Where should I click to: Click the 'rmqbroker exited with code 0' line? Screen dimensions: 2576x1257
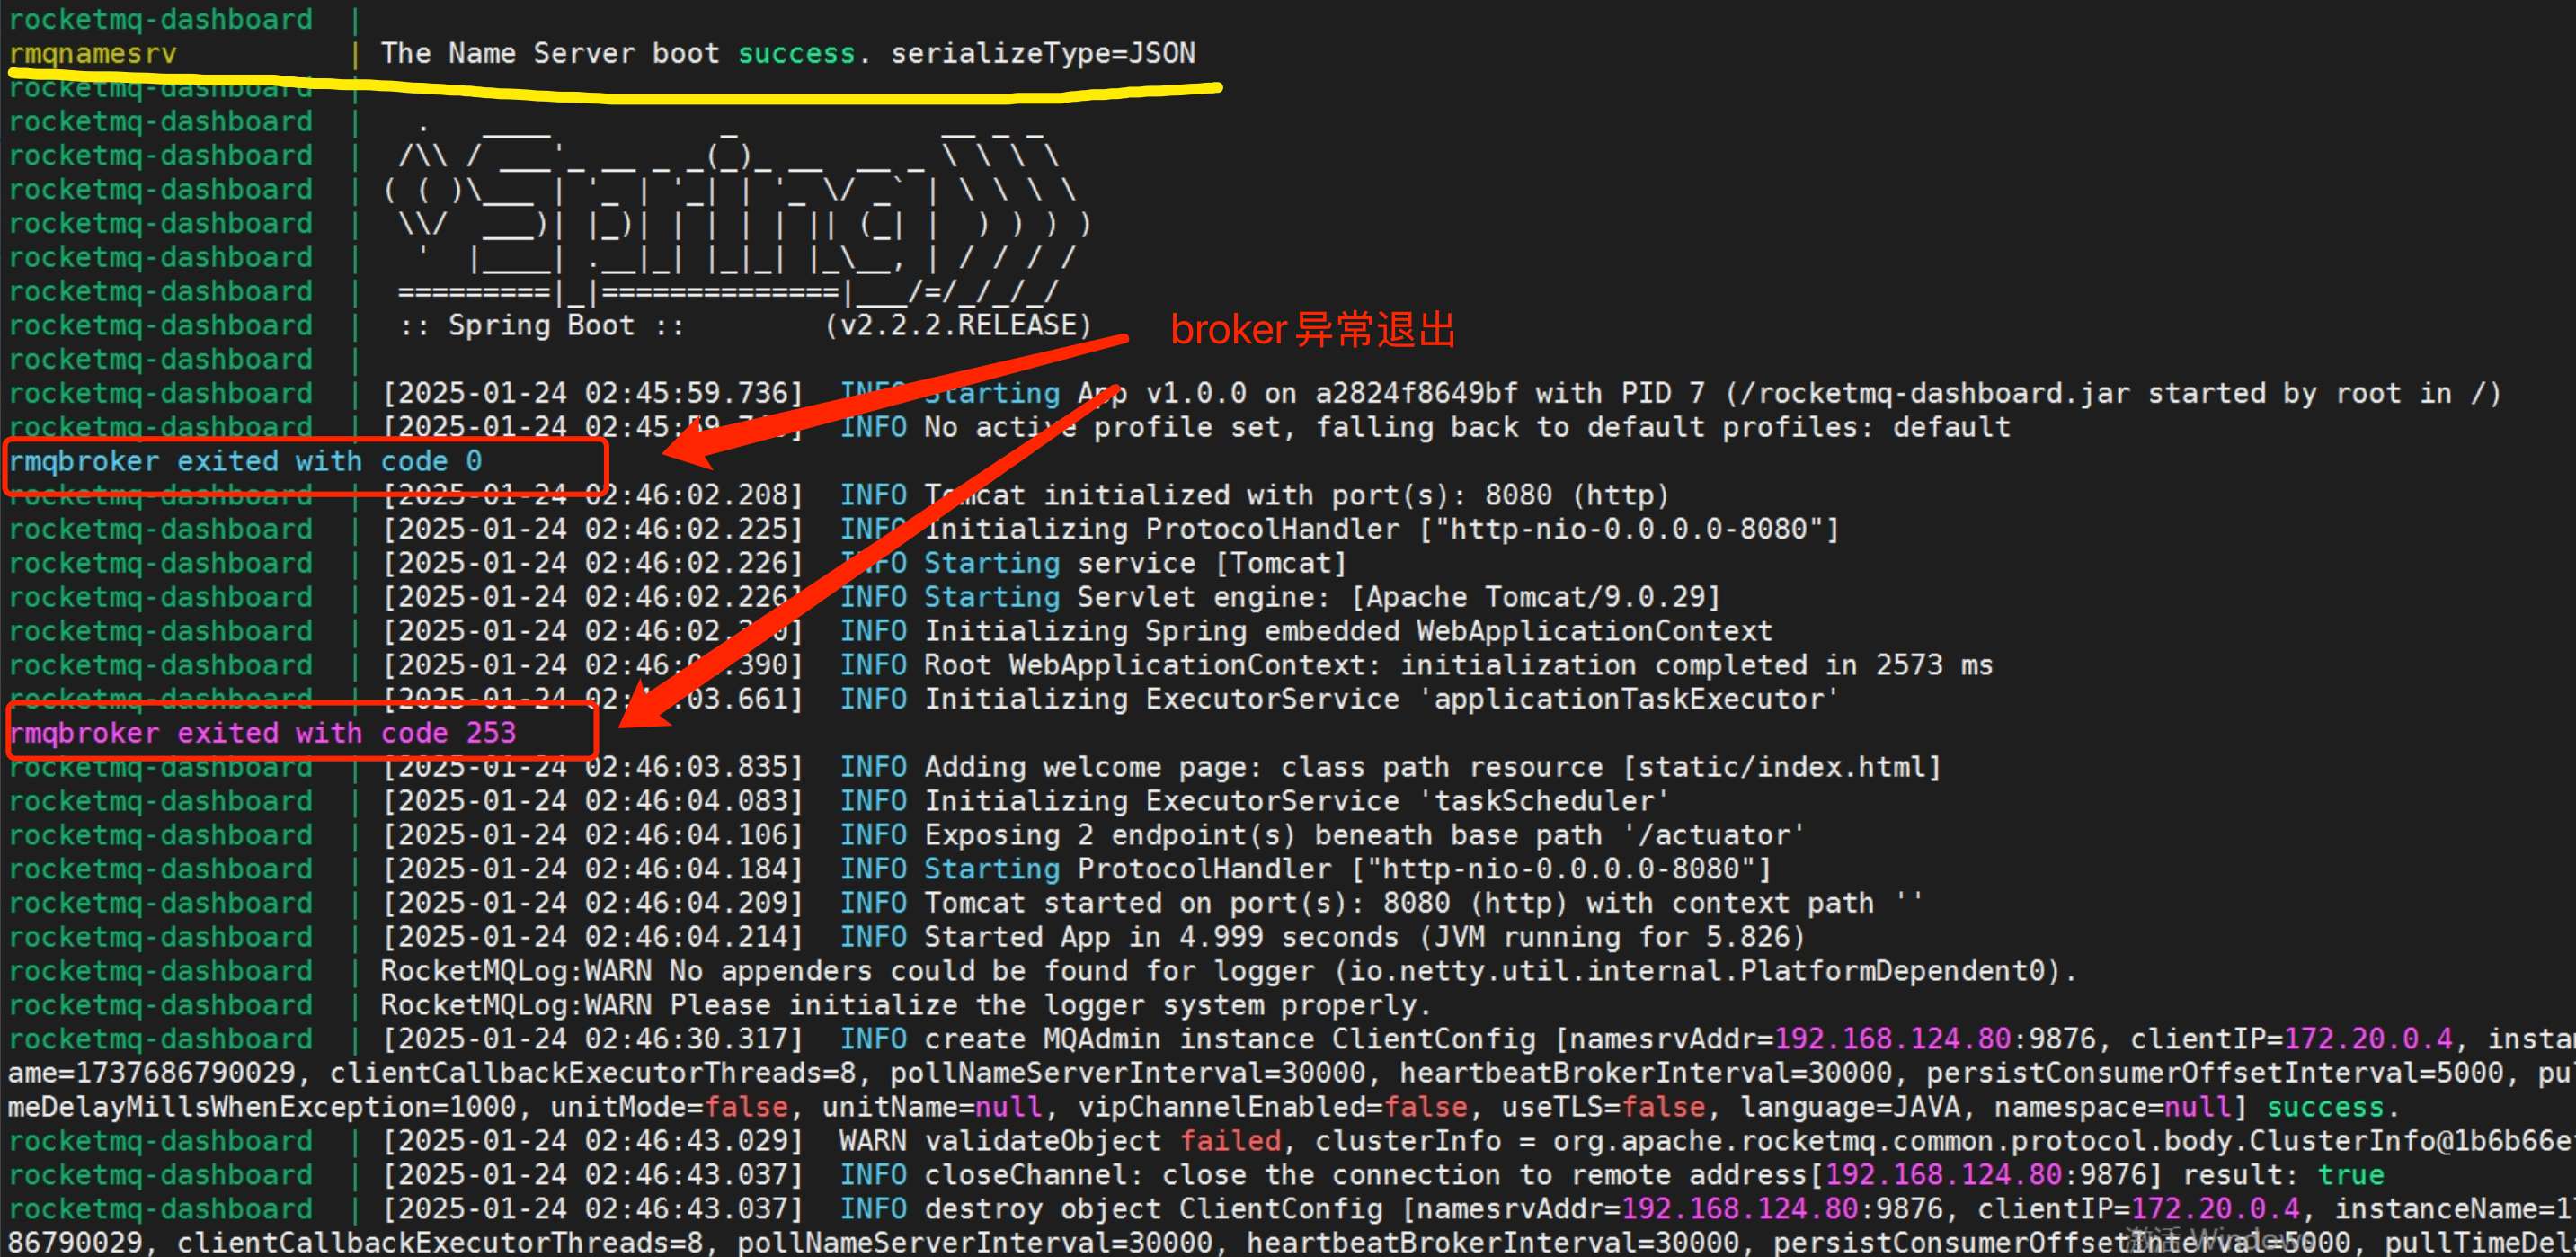(246, 462)
